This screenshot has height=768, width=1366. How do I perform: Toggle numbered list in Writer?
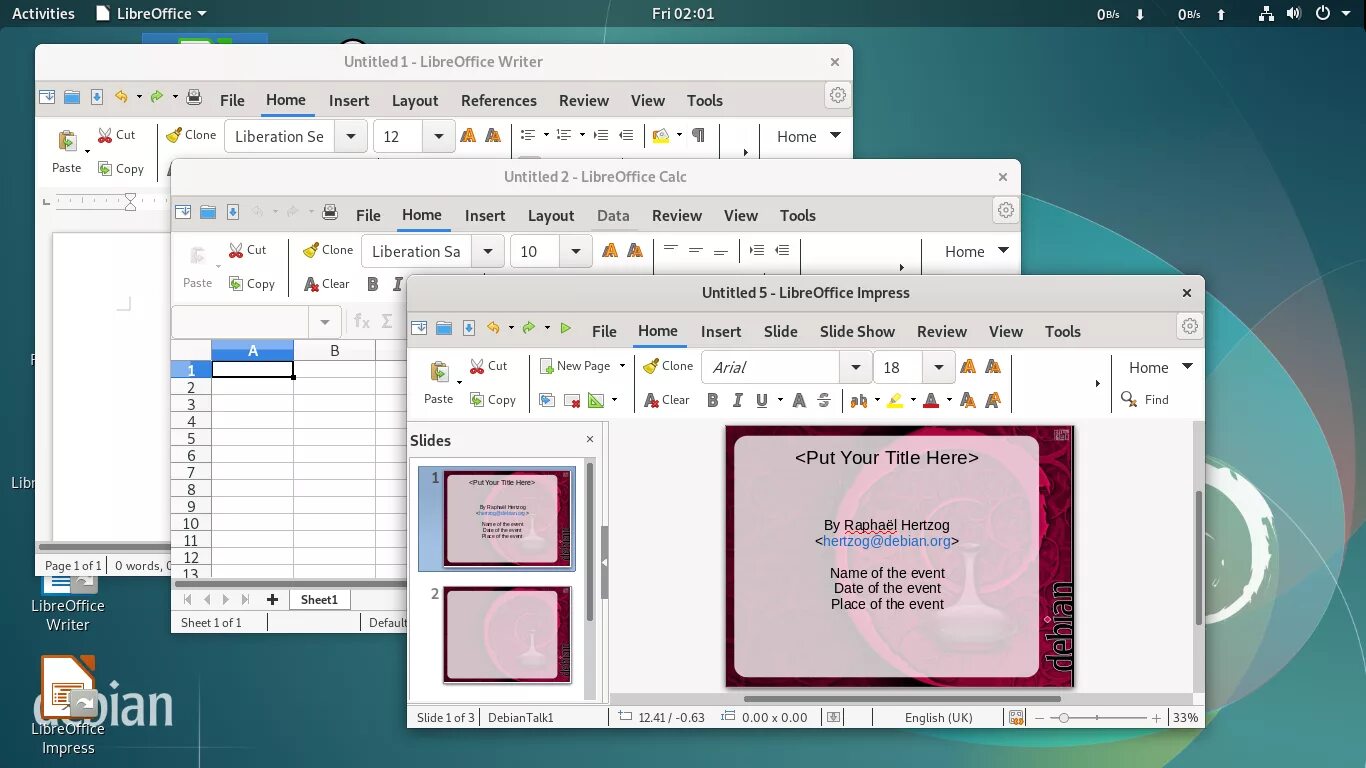click(x=563, y=135)
